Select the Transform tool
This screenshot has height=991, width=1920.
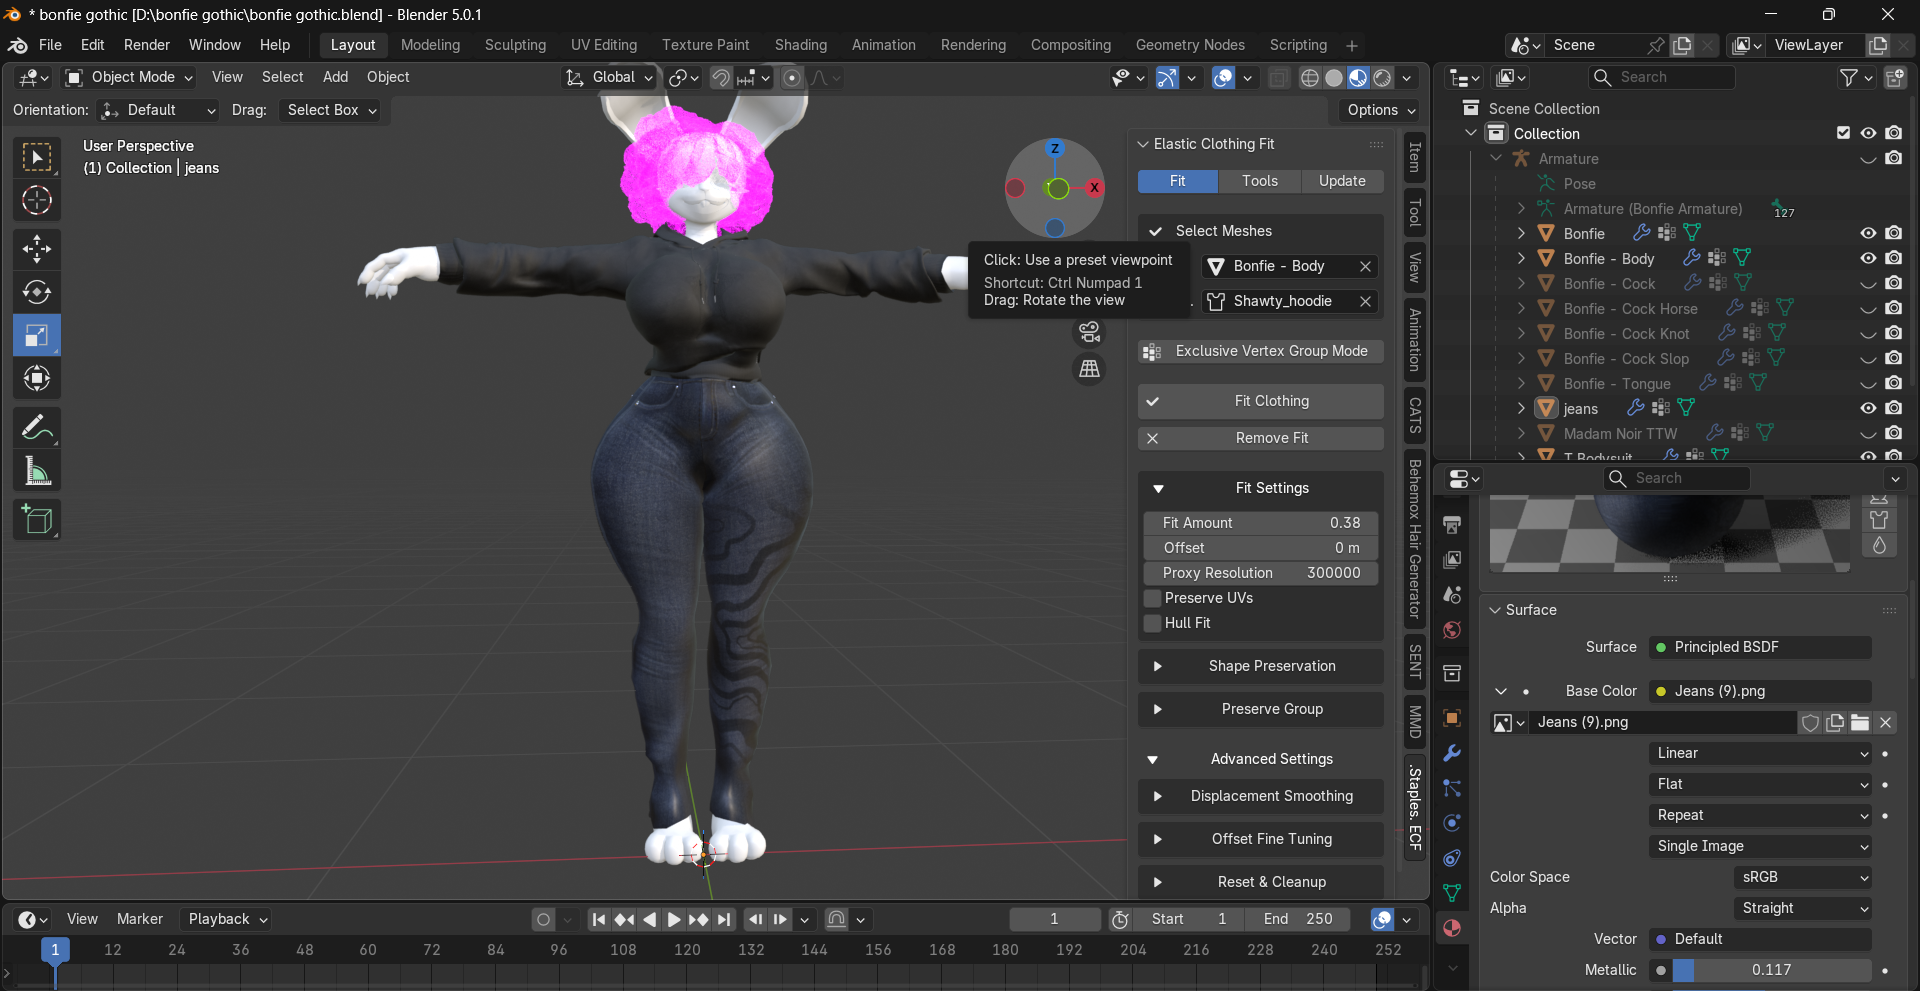[x=37, y=378]
